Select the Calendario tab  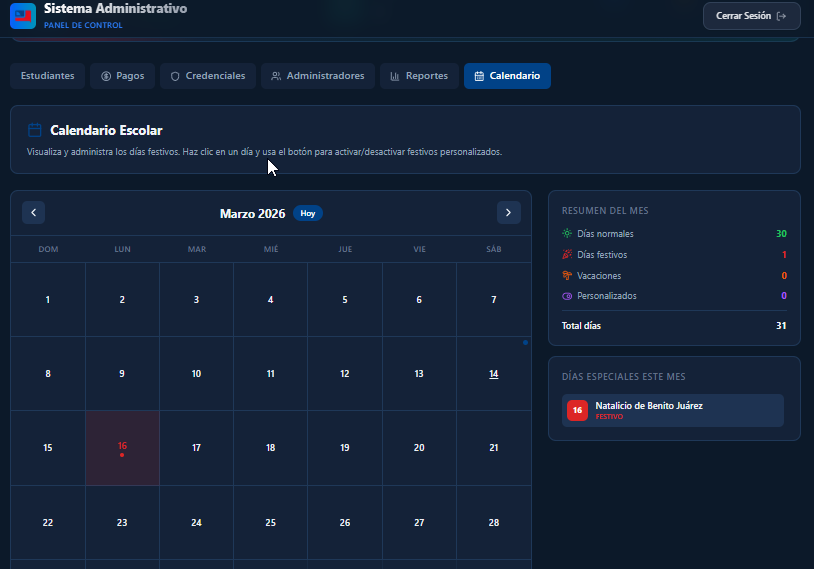click(x=507, y=76)
